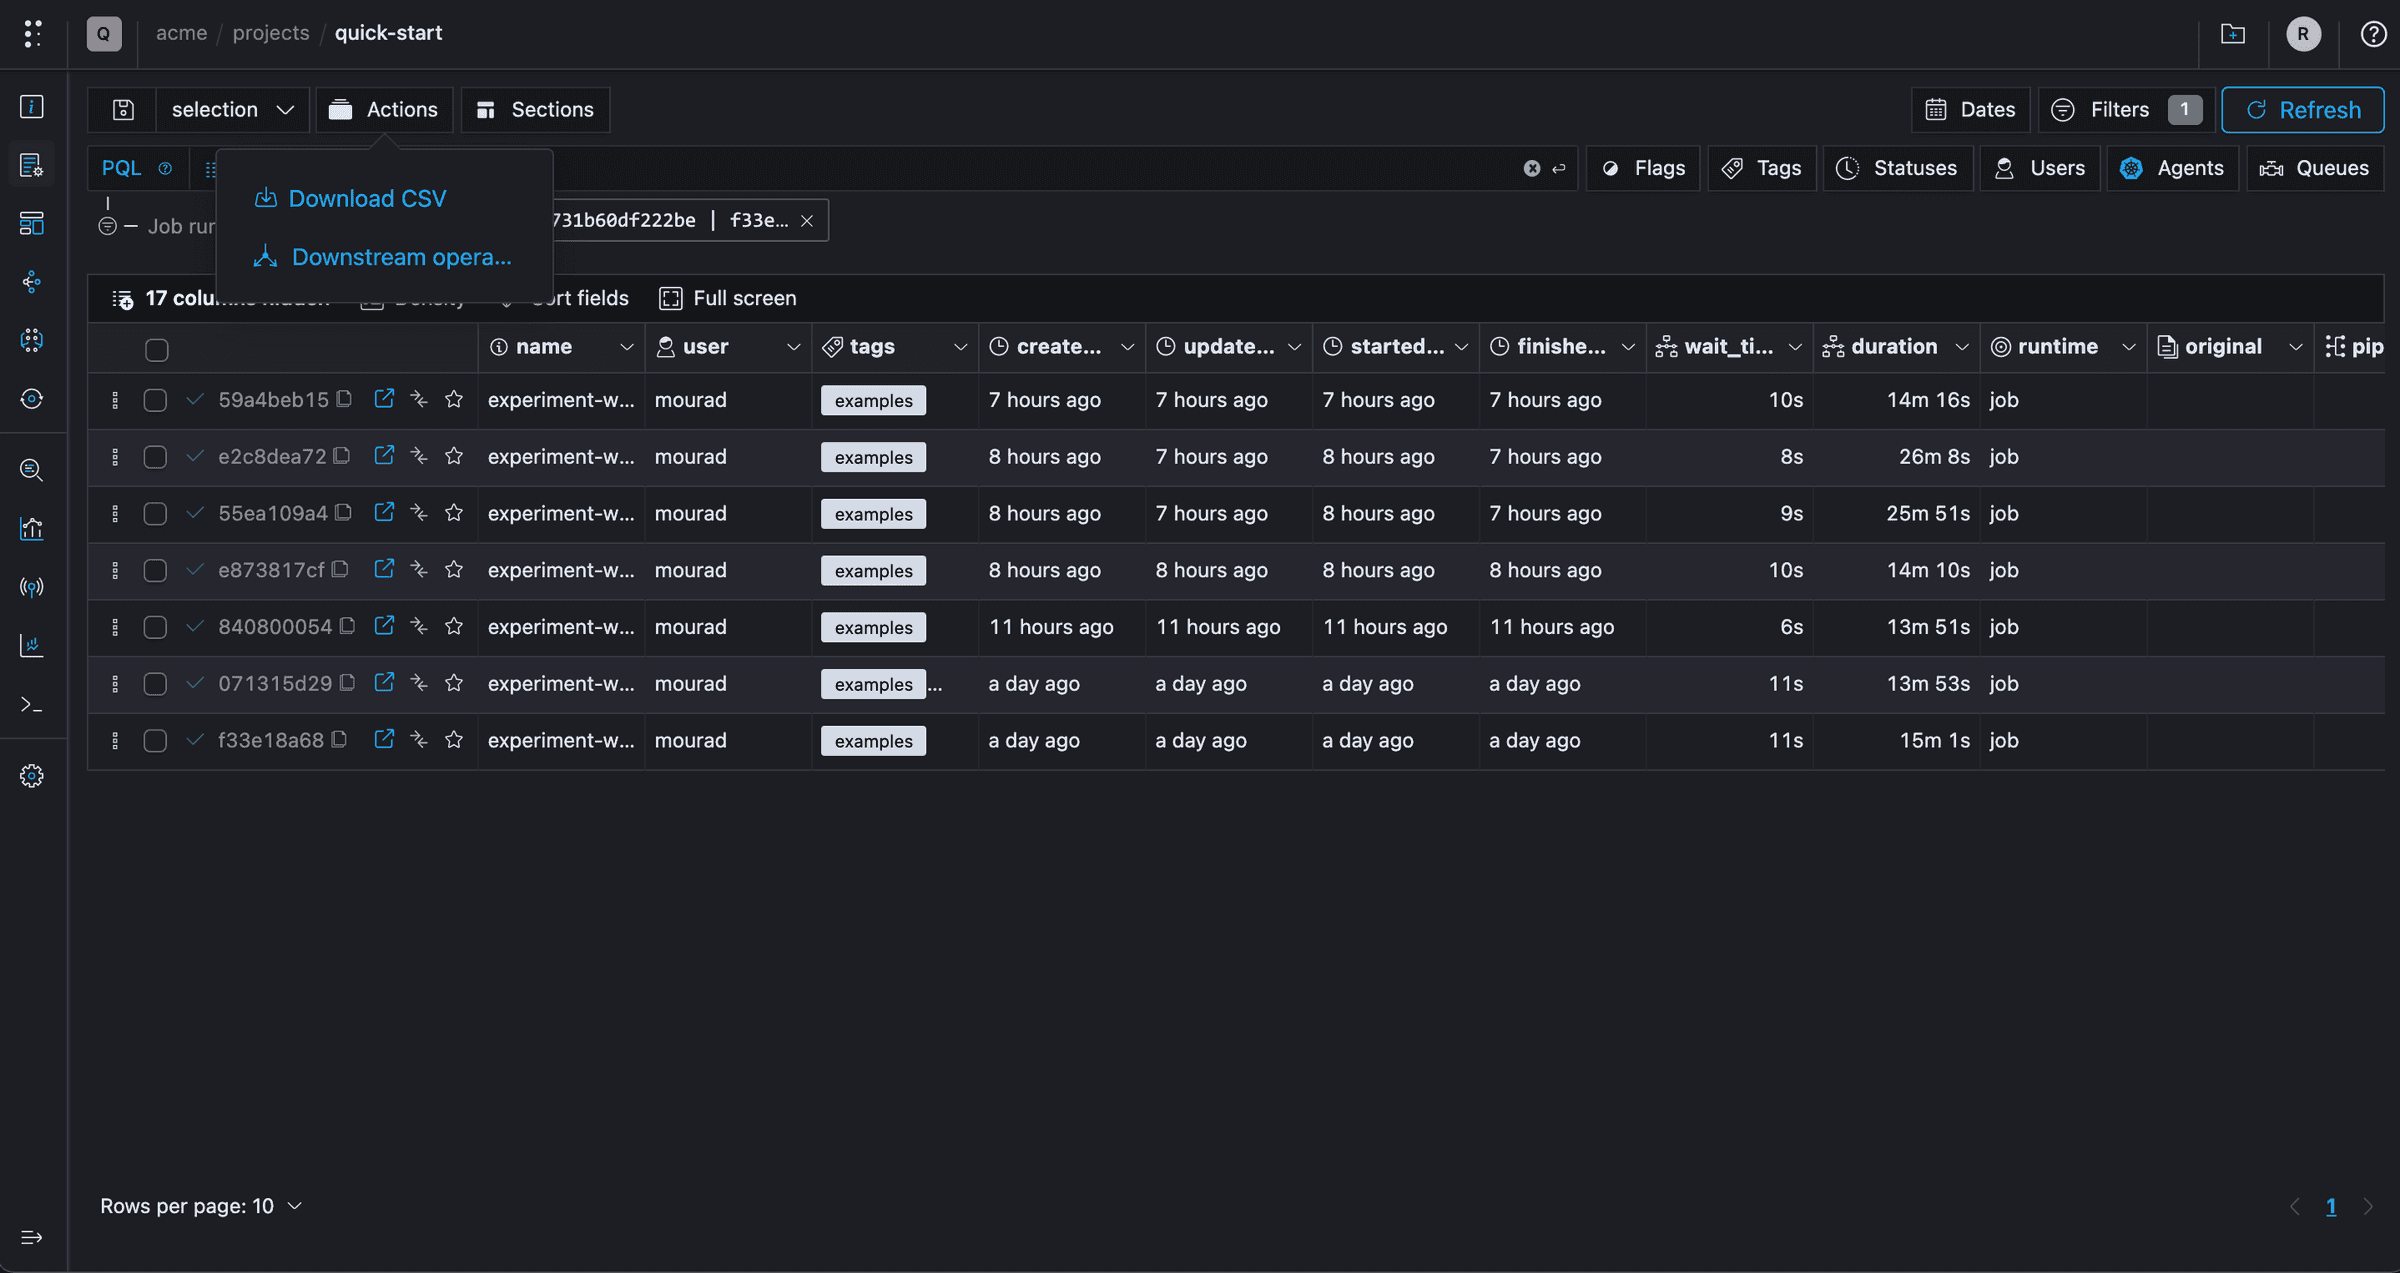Open e2c8dea72 run in new view
Image resolution: width=2400 pixels, height=1273 pixels.
[384, 455]
